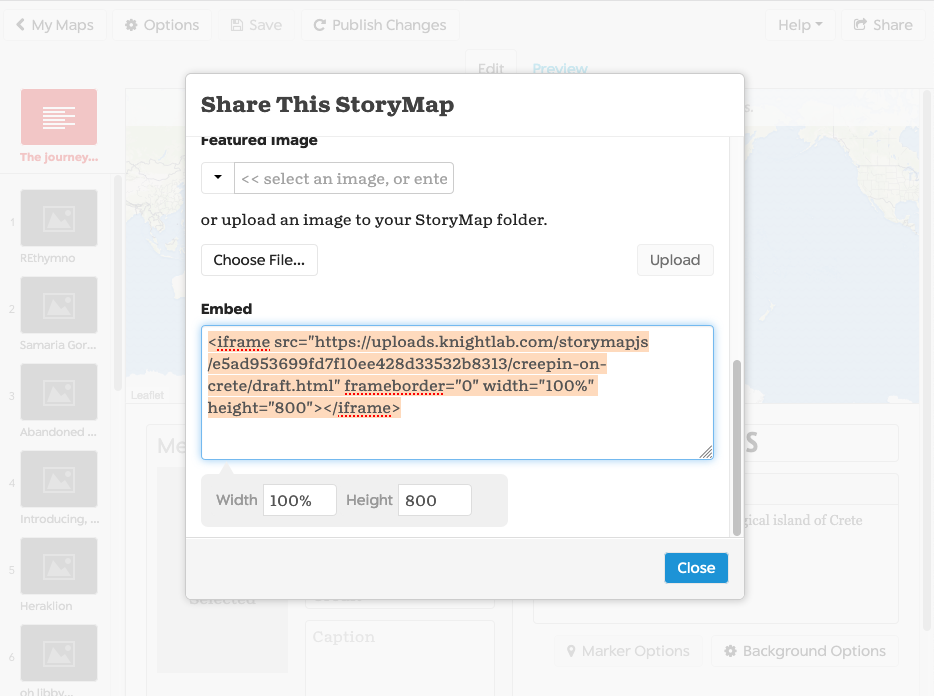
Task: Open the featured image dropdown arrow
Action: pyautogui.click(x=218, y=178)
